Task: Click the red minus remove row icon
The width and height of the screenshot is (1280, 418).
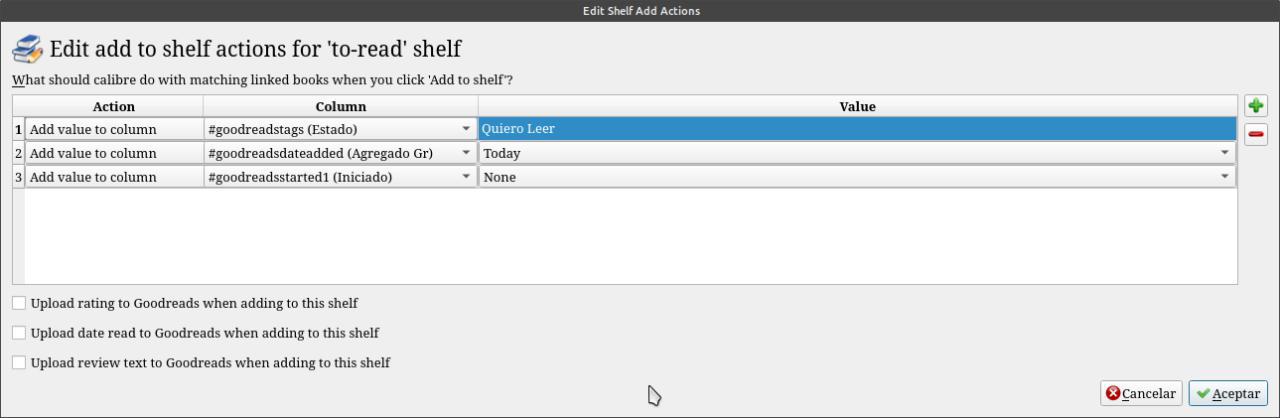Action: click(x=1256, y=135)
